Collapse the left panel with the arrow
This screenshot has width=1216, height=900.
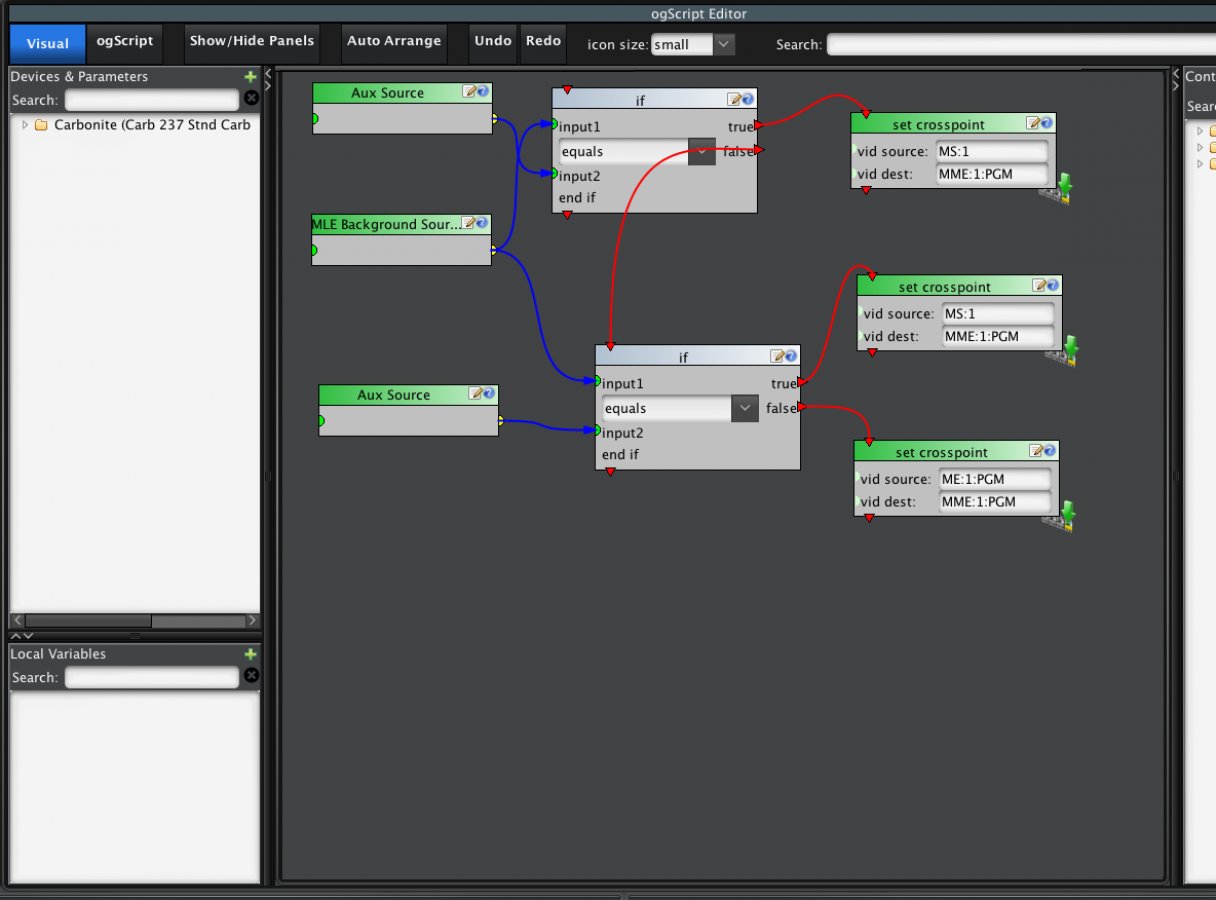coord(268,73)
